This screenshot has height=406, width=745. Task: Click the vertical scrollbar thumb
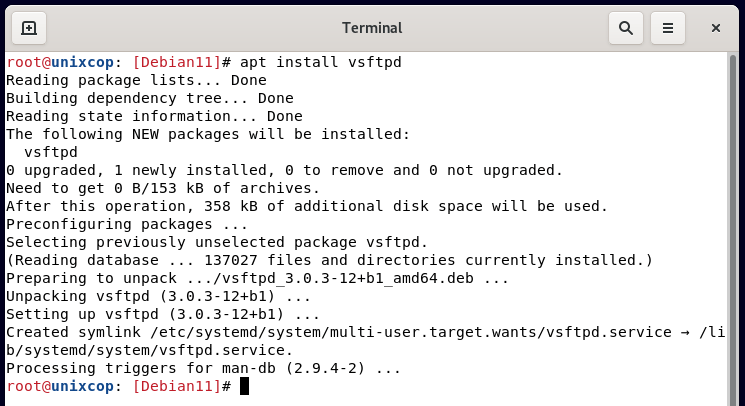tap(732, 228)
